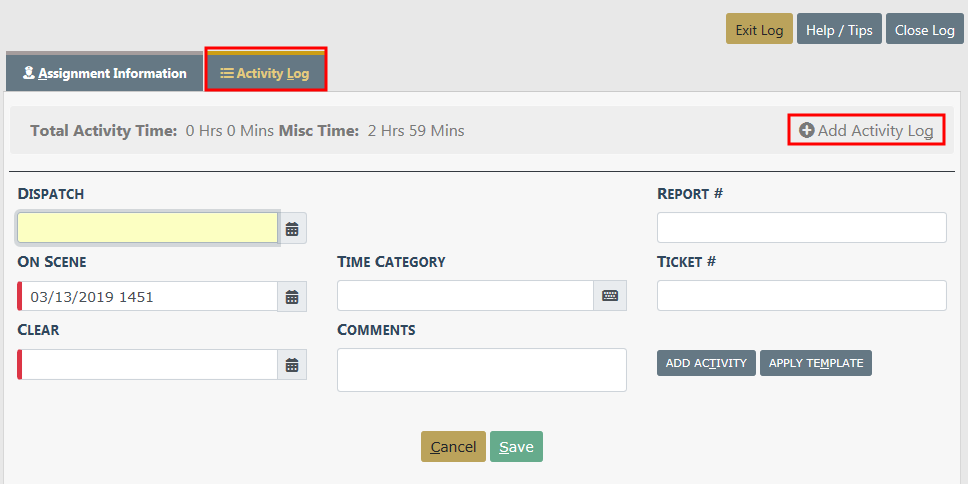This screenshot has width=968, height=484.
Task: Click into the Report # field
Action: [801, 228]
